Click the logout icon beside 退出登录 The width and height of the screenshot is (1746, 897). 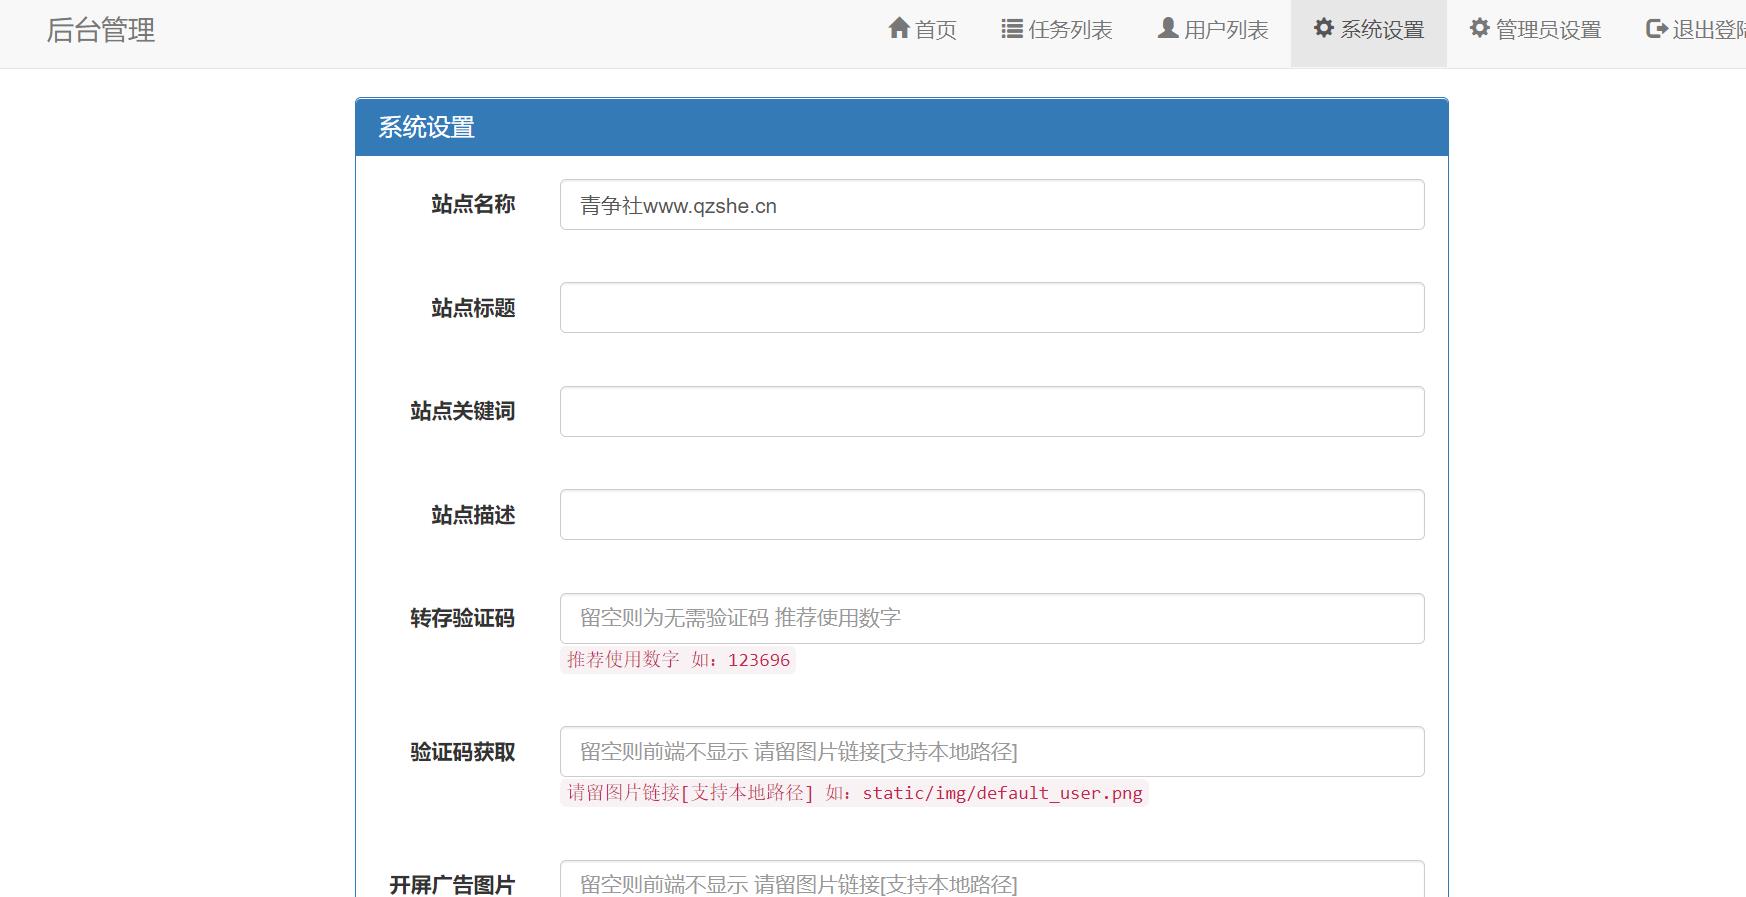click(x=1656, y=29)
